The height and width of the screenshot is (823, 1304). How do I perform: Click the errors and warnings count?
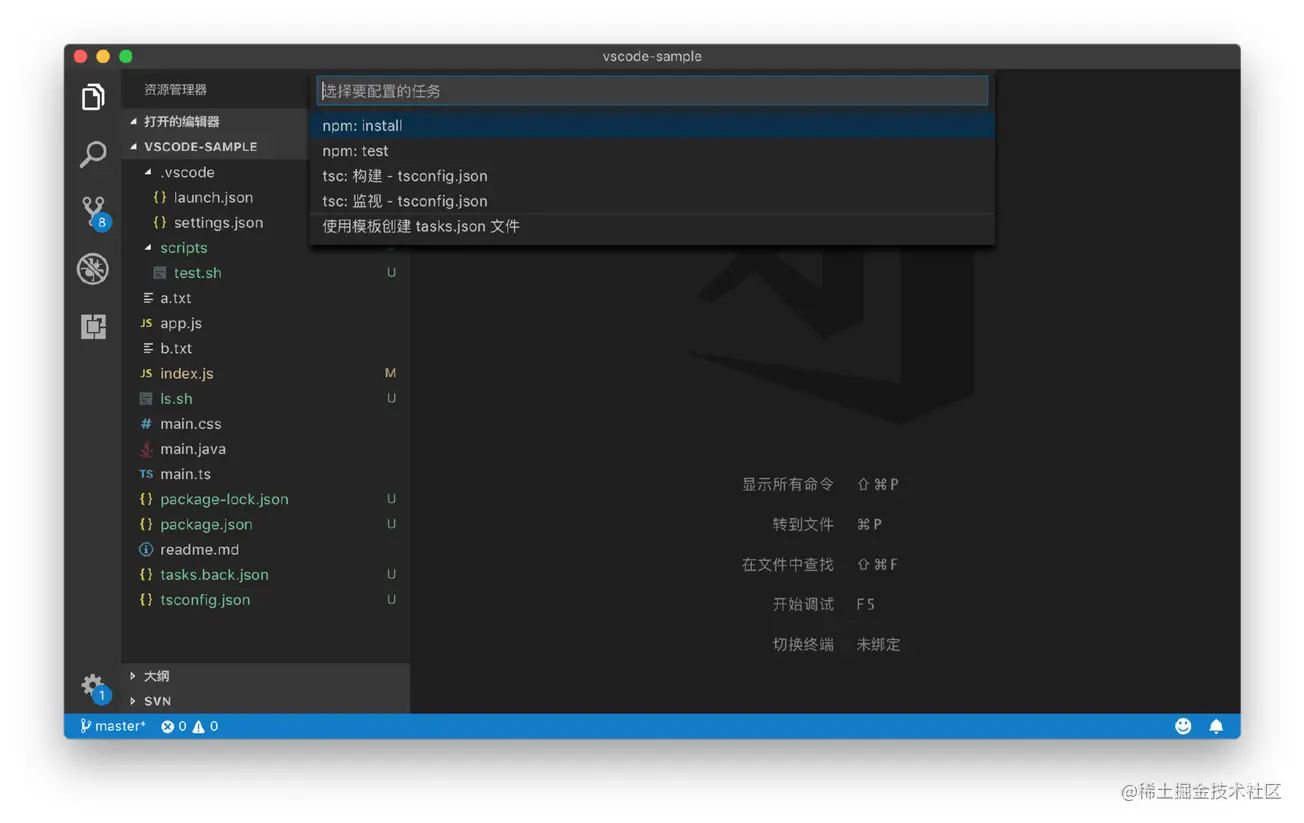[190, 726]
